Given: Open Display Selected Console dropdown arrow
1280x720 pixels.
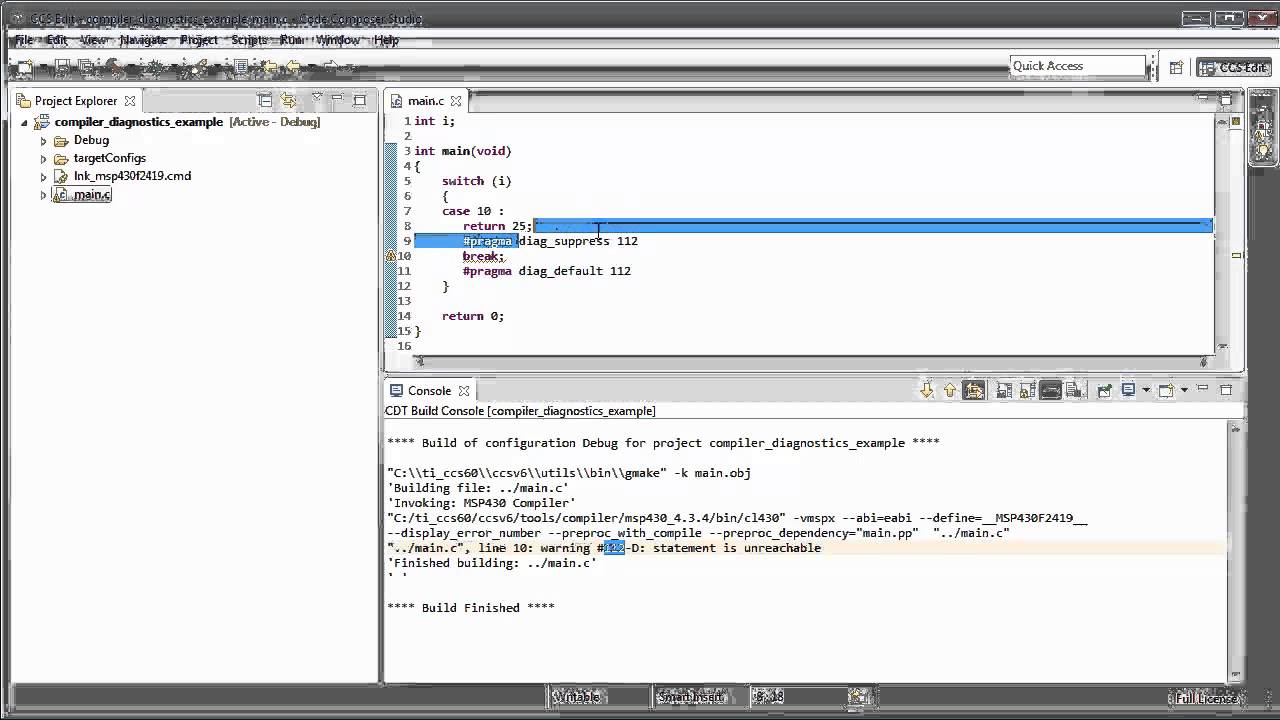Looking at the screenshot, I should (x=1147, y=390).
